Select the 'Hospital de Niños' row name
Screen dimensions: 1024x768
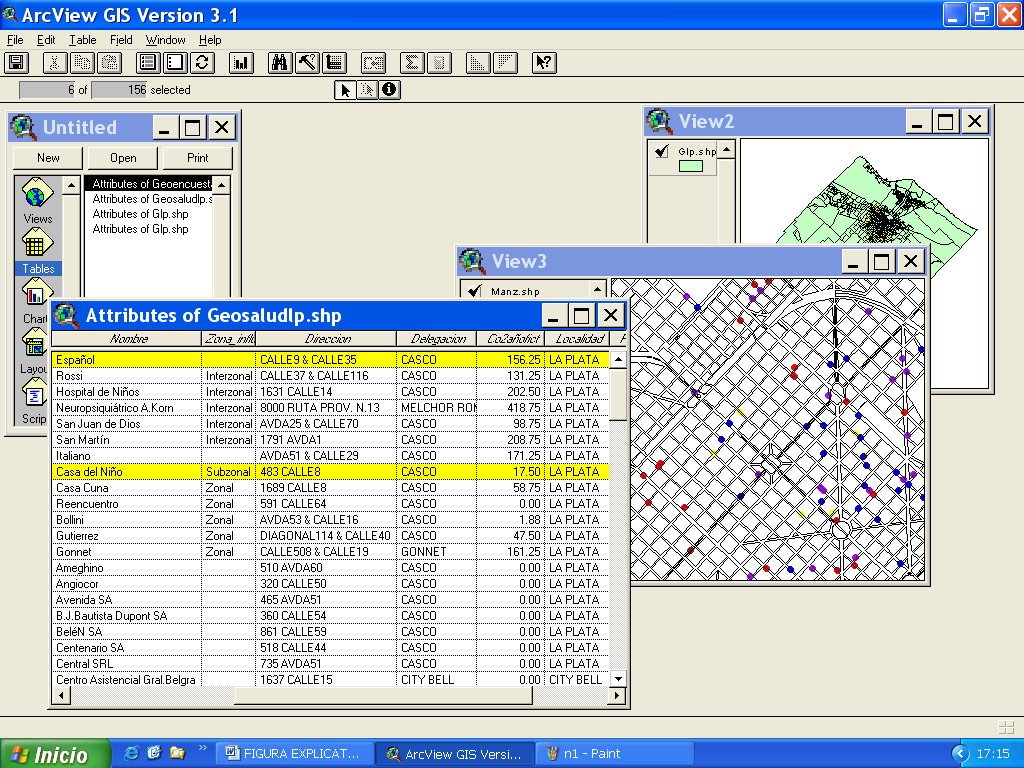coord(98,392)
